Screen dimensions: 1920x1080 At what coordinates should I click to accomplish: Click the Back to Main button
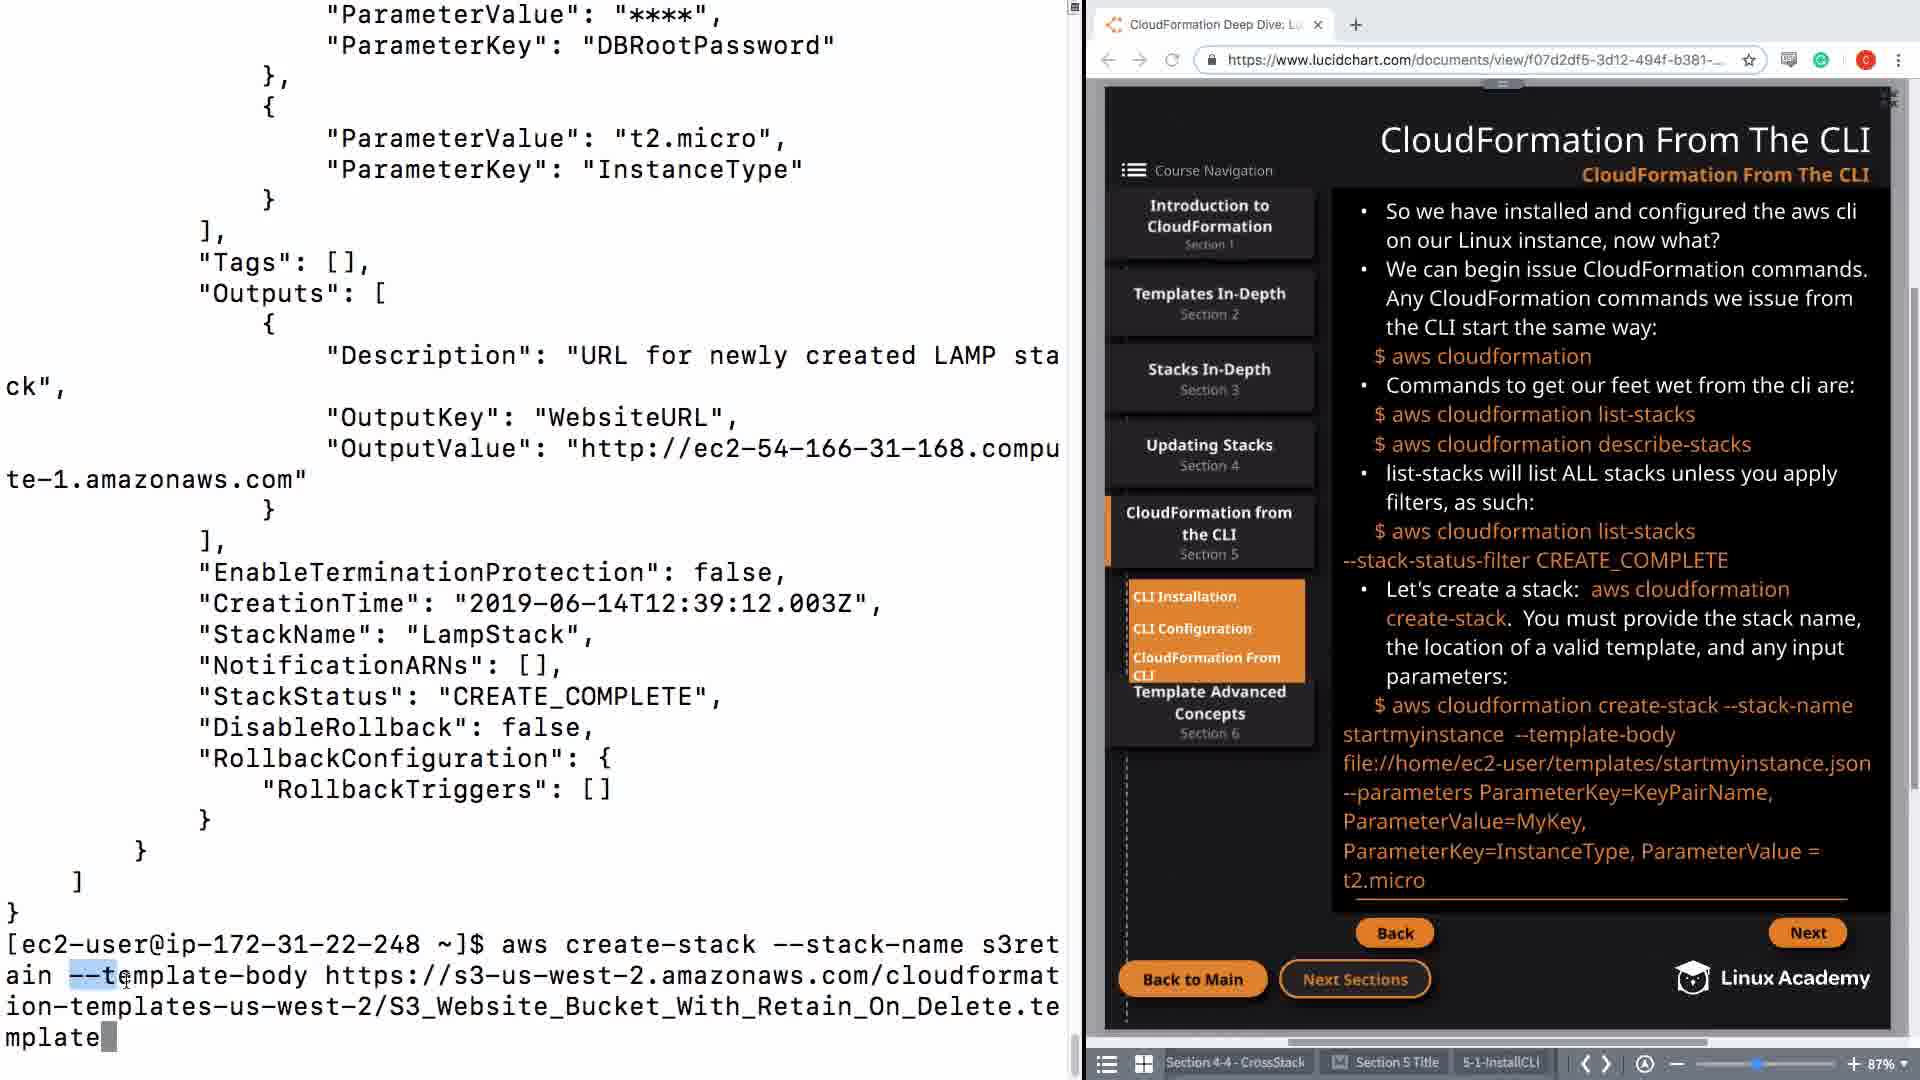tap(1192, 979)
